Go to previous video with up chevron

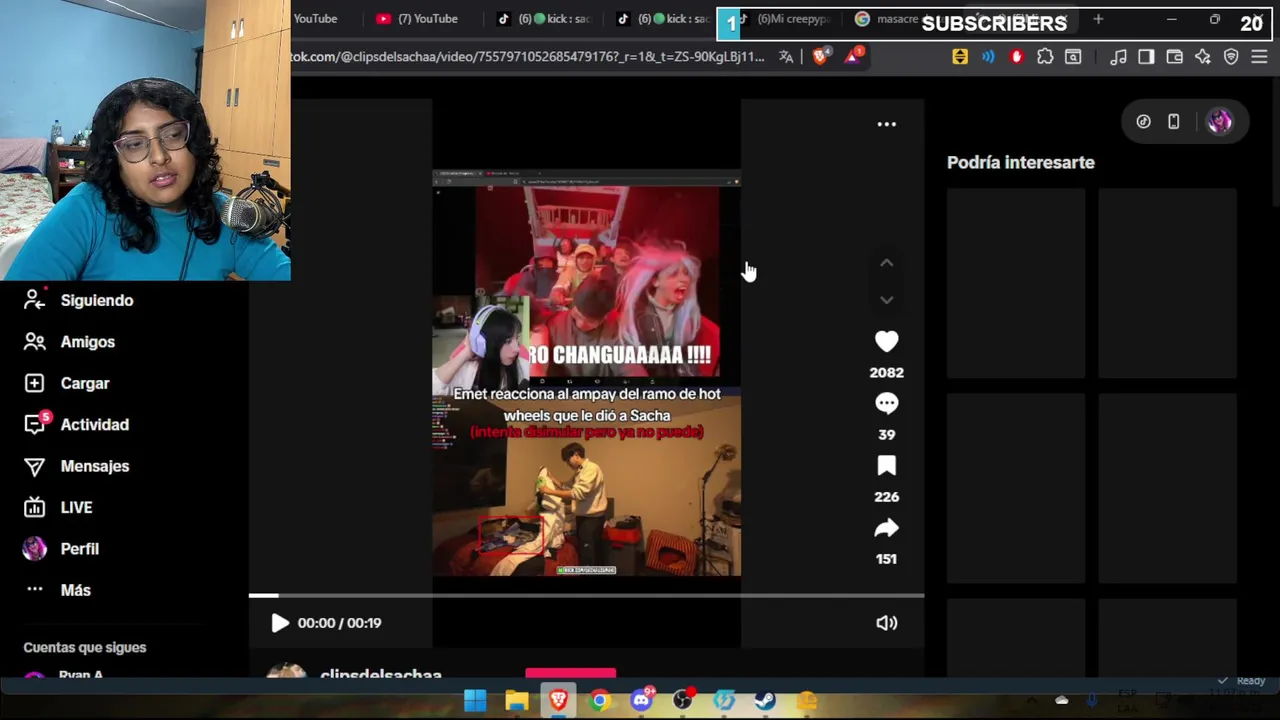point(886,263)
